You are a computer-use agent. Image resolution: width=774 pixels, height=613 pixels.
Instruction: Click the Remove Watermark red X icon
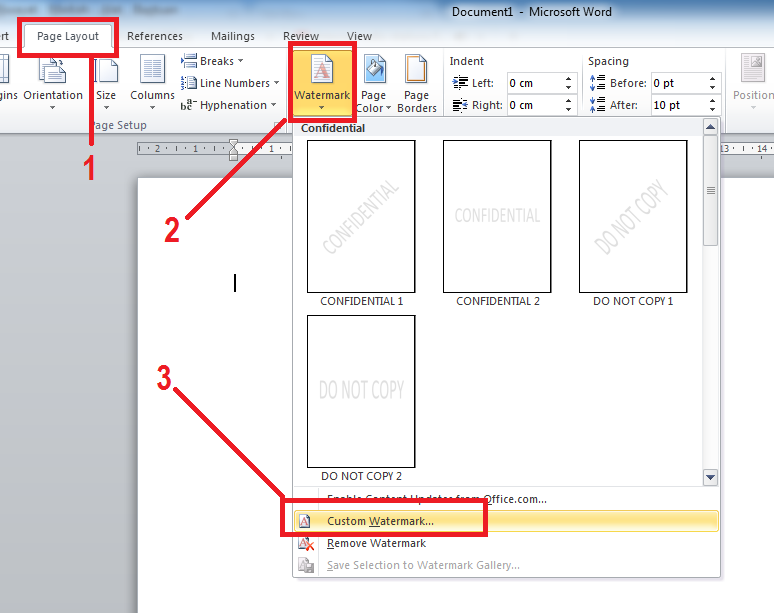coord(306,543)
